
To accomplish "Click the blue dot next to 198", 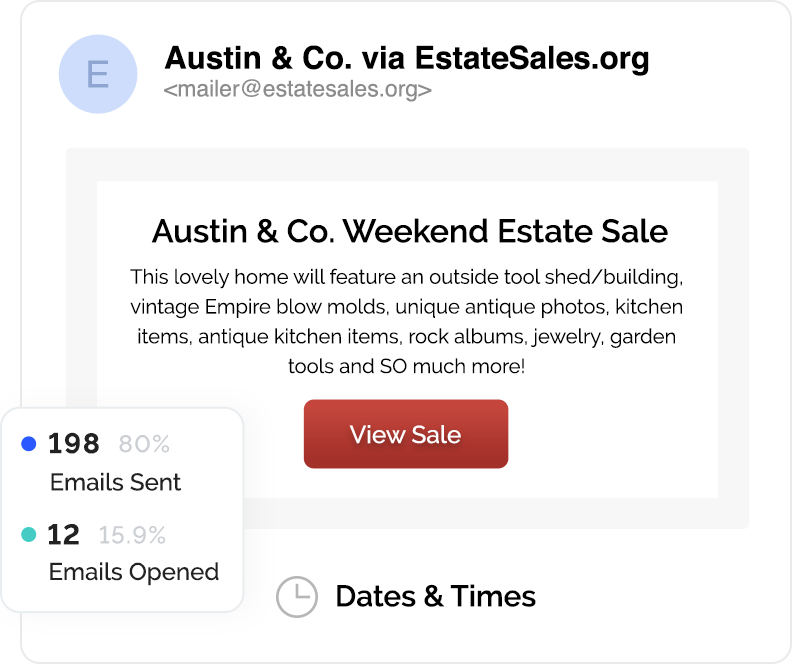I will pyautogui.click(x=29, y=444).
